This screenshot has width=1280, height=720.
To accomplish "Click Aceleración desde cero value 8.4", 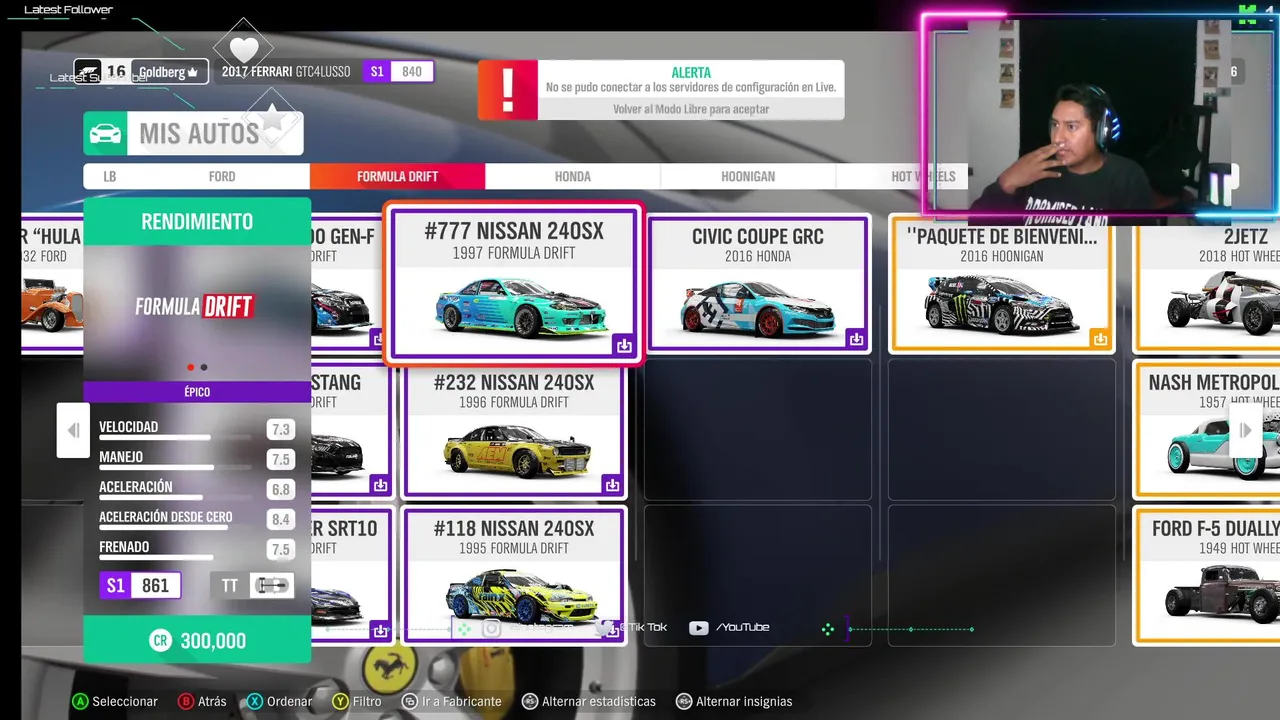I will (x=281, y=520).
